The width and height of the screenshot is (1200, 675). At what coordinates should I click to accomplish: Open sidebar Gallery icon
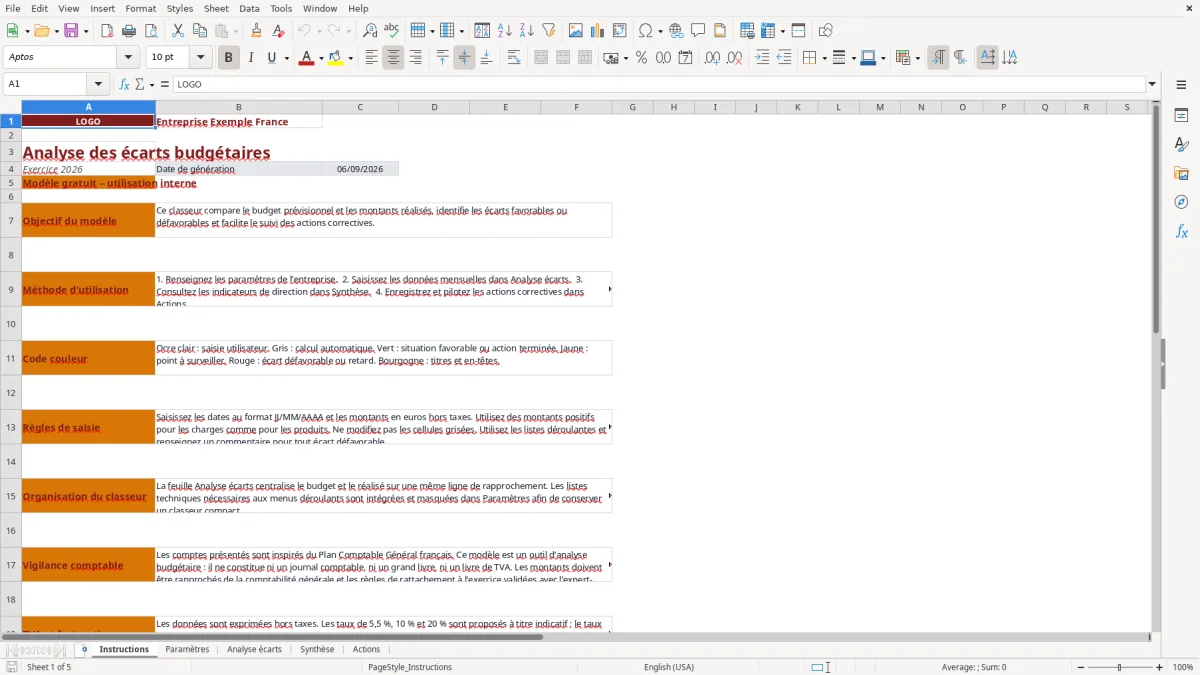[1181, 174]
